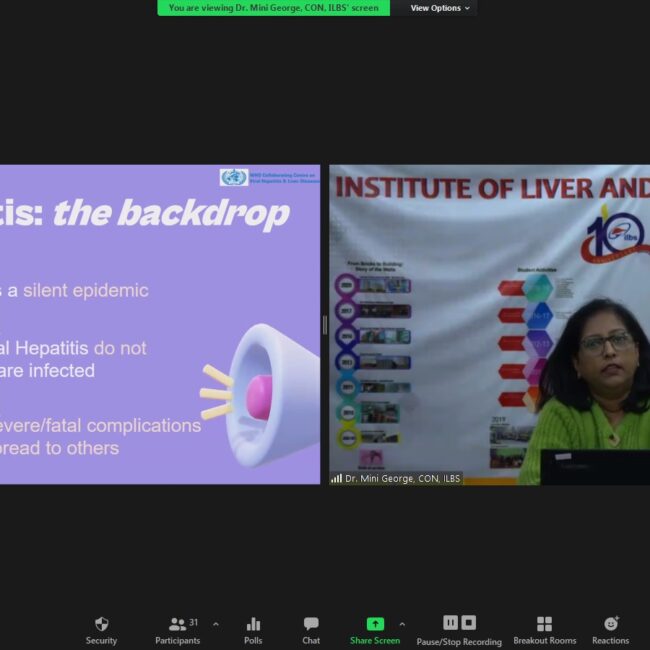650x650 pixels.
Task: Stop the recording
Action: click(468, 622)
